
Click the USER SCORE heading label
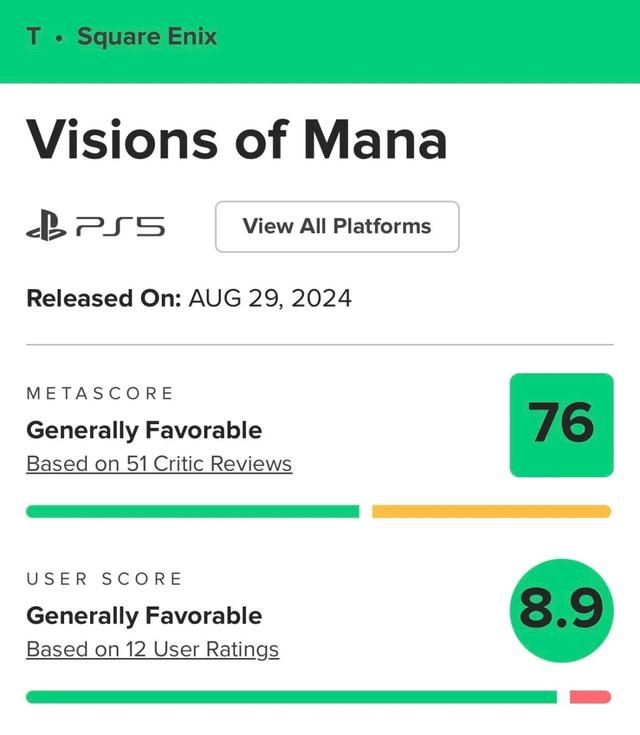click(x=105, y=579)
